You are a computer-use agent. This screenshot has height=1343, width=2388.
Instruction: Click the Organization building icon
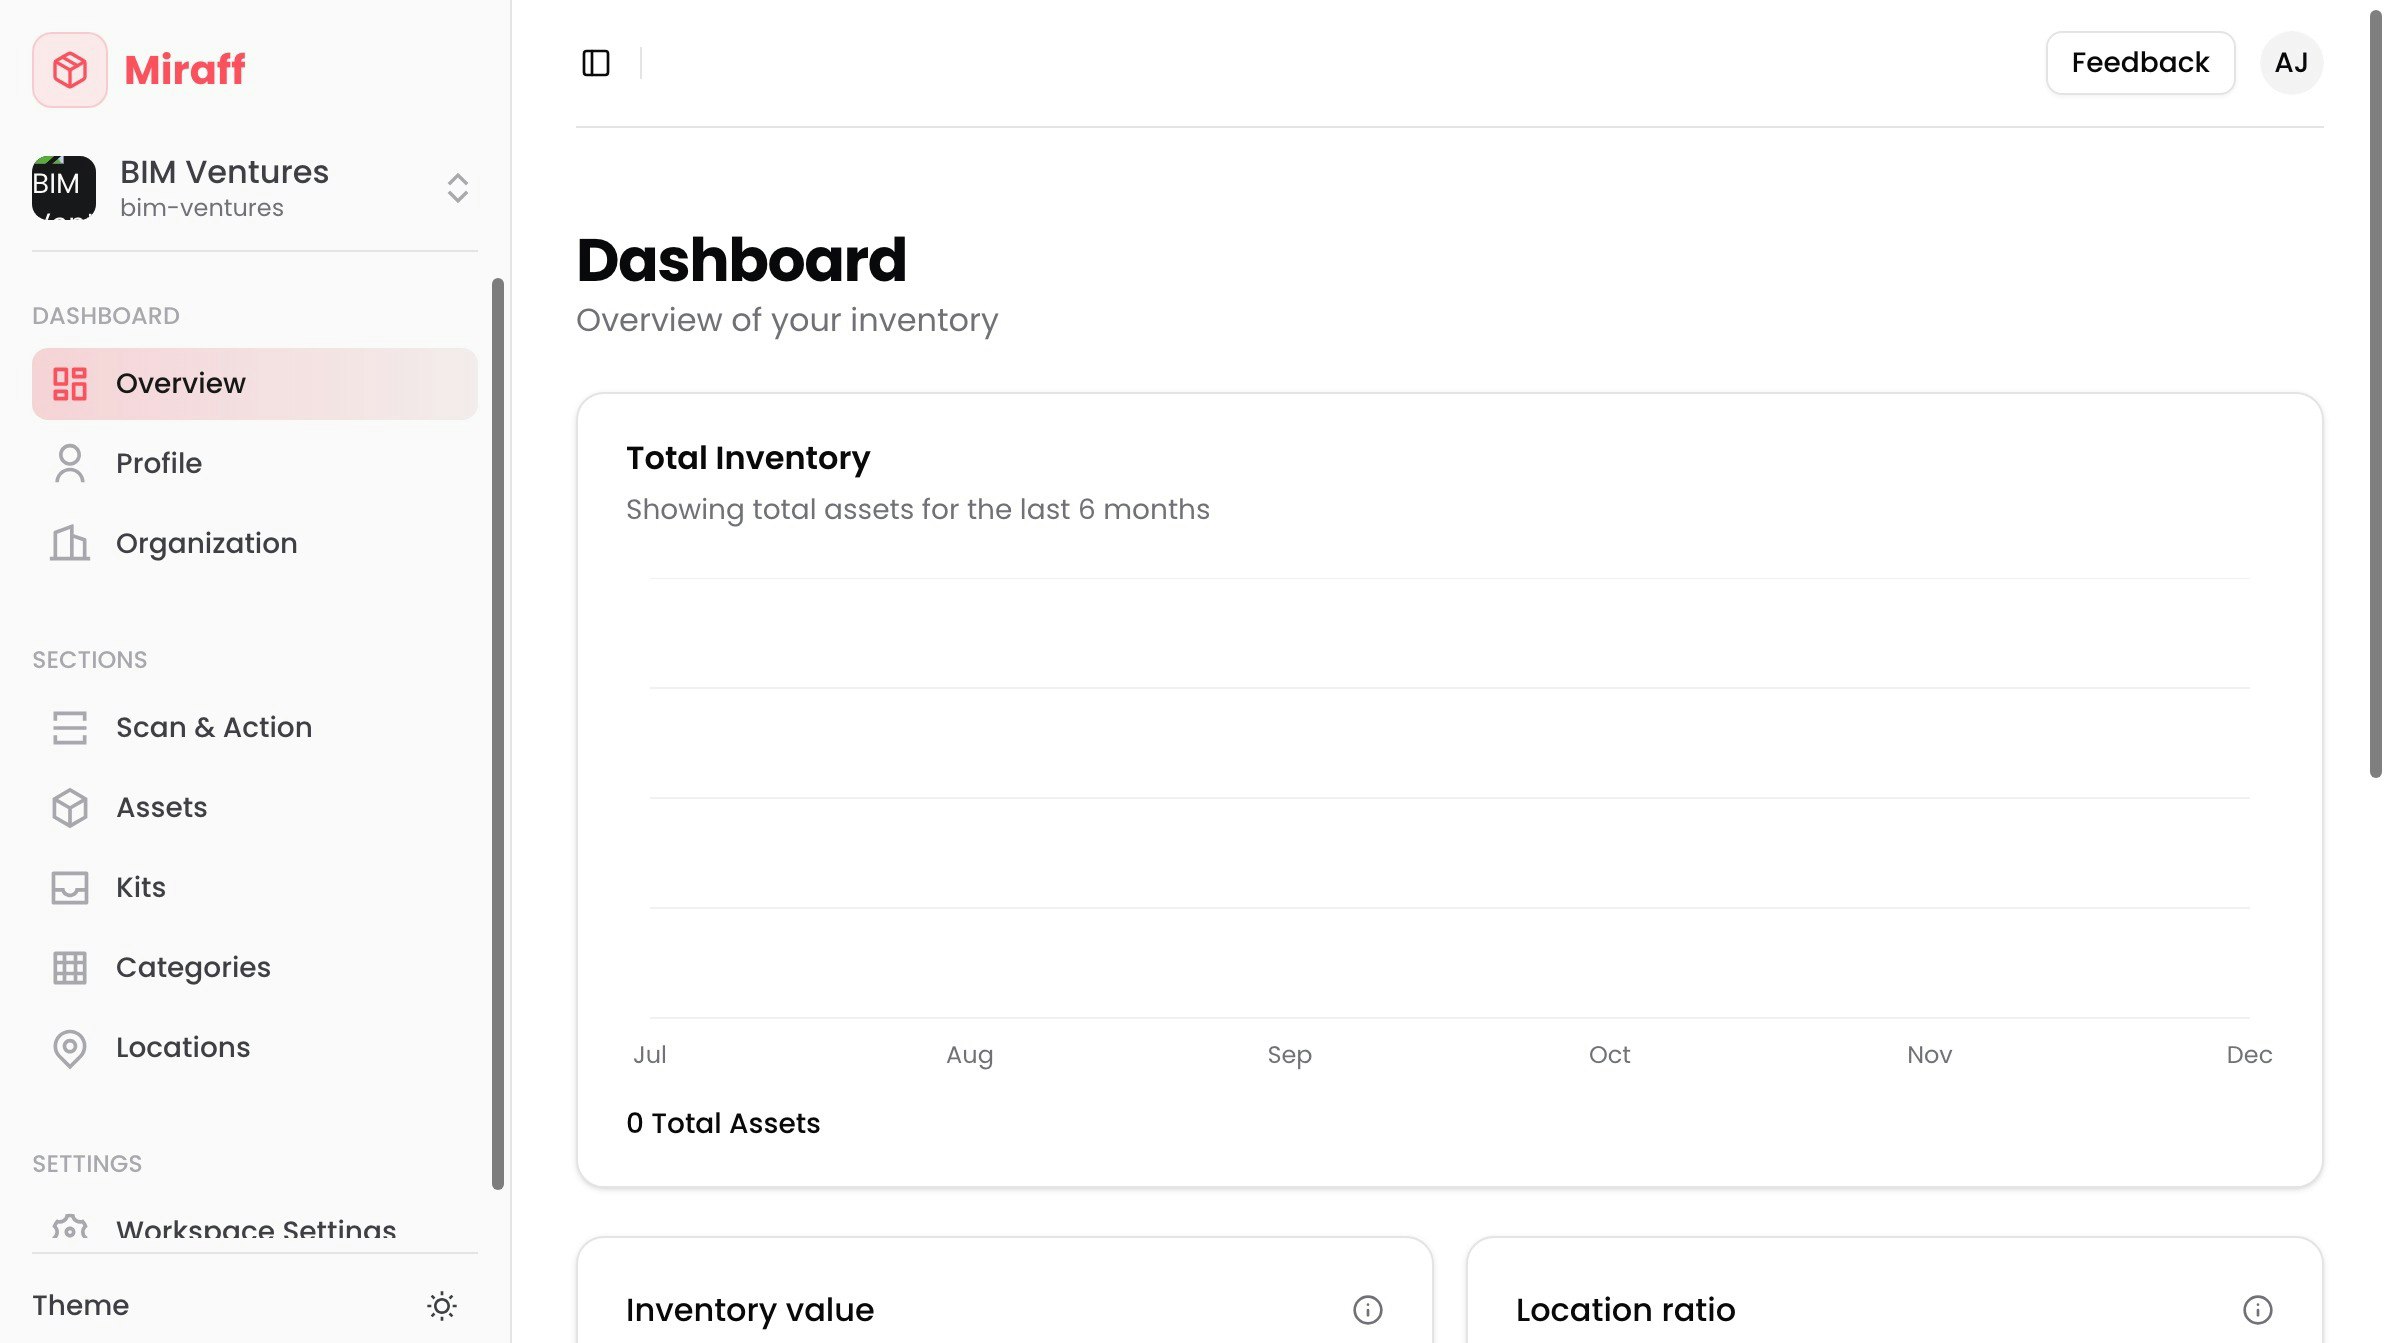[x=70, y=544]
